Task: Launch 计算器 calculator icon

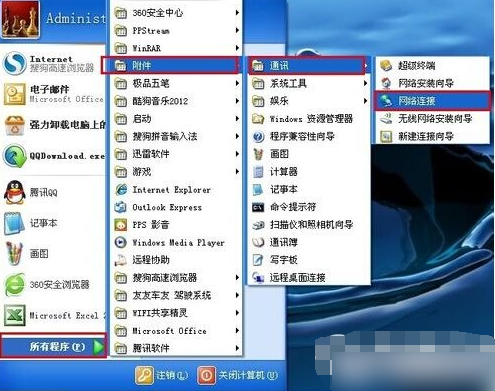Action: coord(258,172)
